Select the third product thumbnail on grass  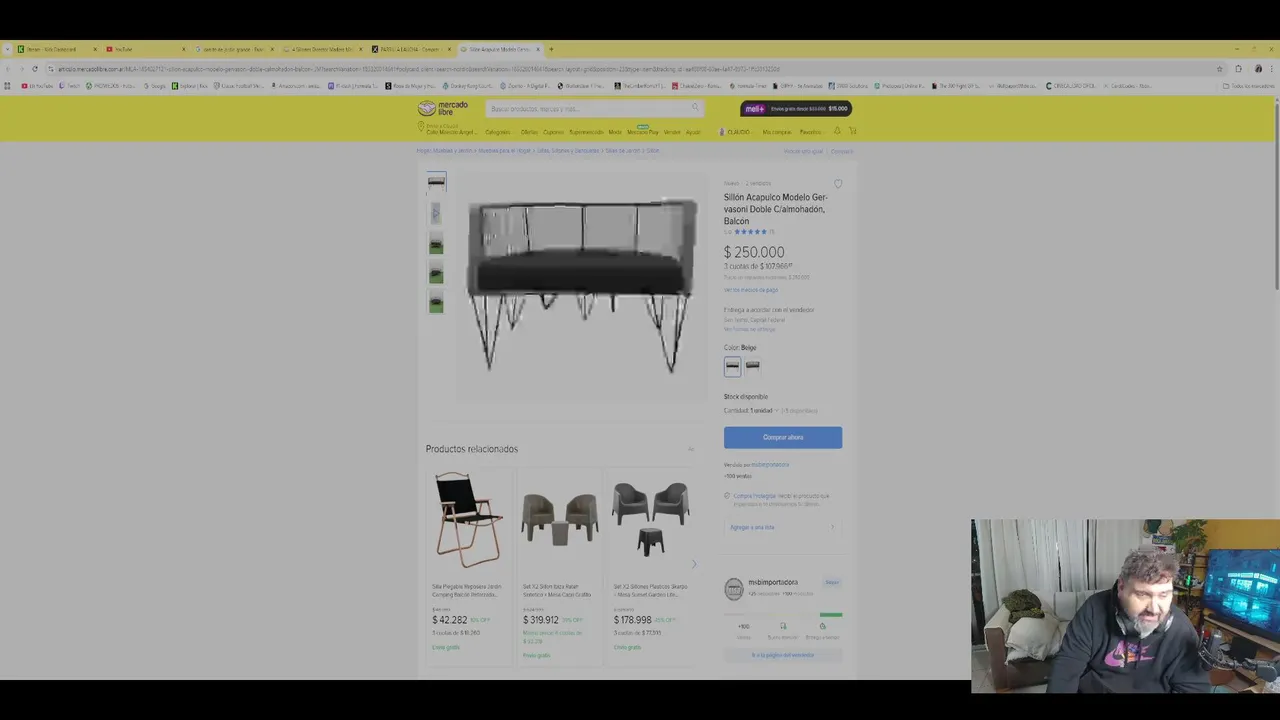[x=436, y=243]
